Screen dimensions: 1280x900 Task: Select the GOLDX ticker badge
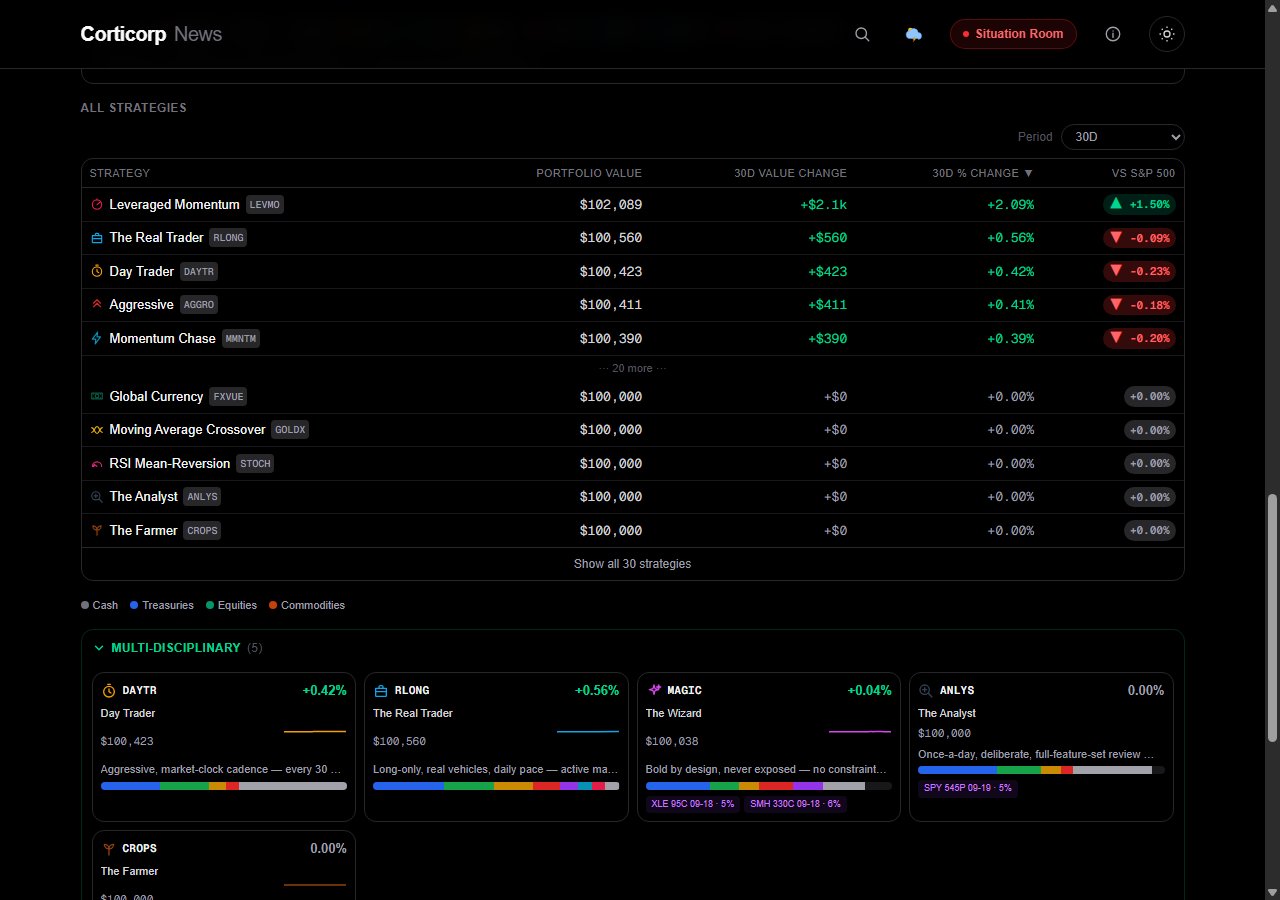click(291, 430)
